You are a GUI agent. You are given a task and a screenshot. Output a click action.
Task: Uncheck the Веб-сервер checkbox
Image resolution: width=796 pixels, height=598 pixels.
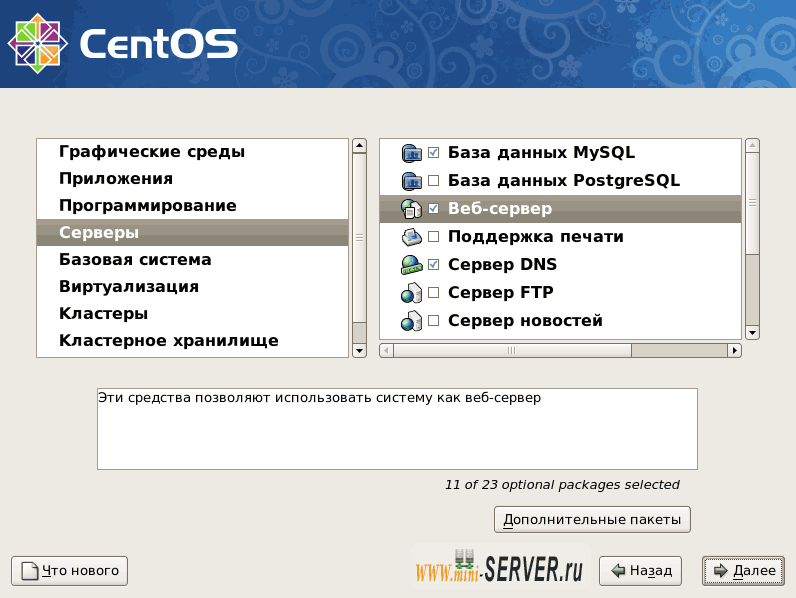pos(434,208)
